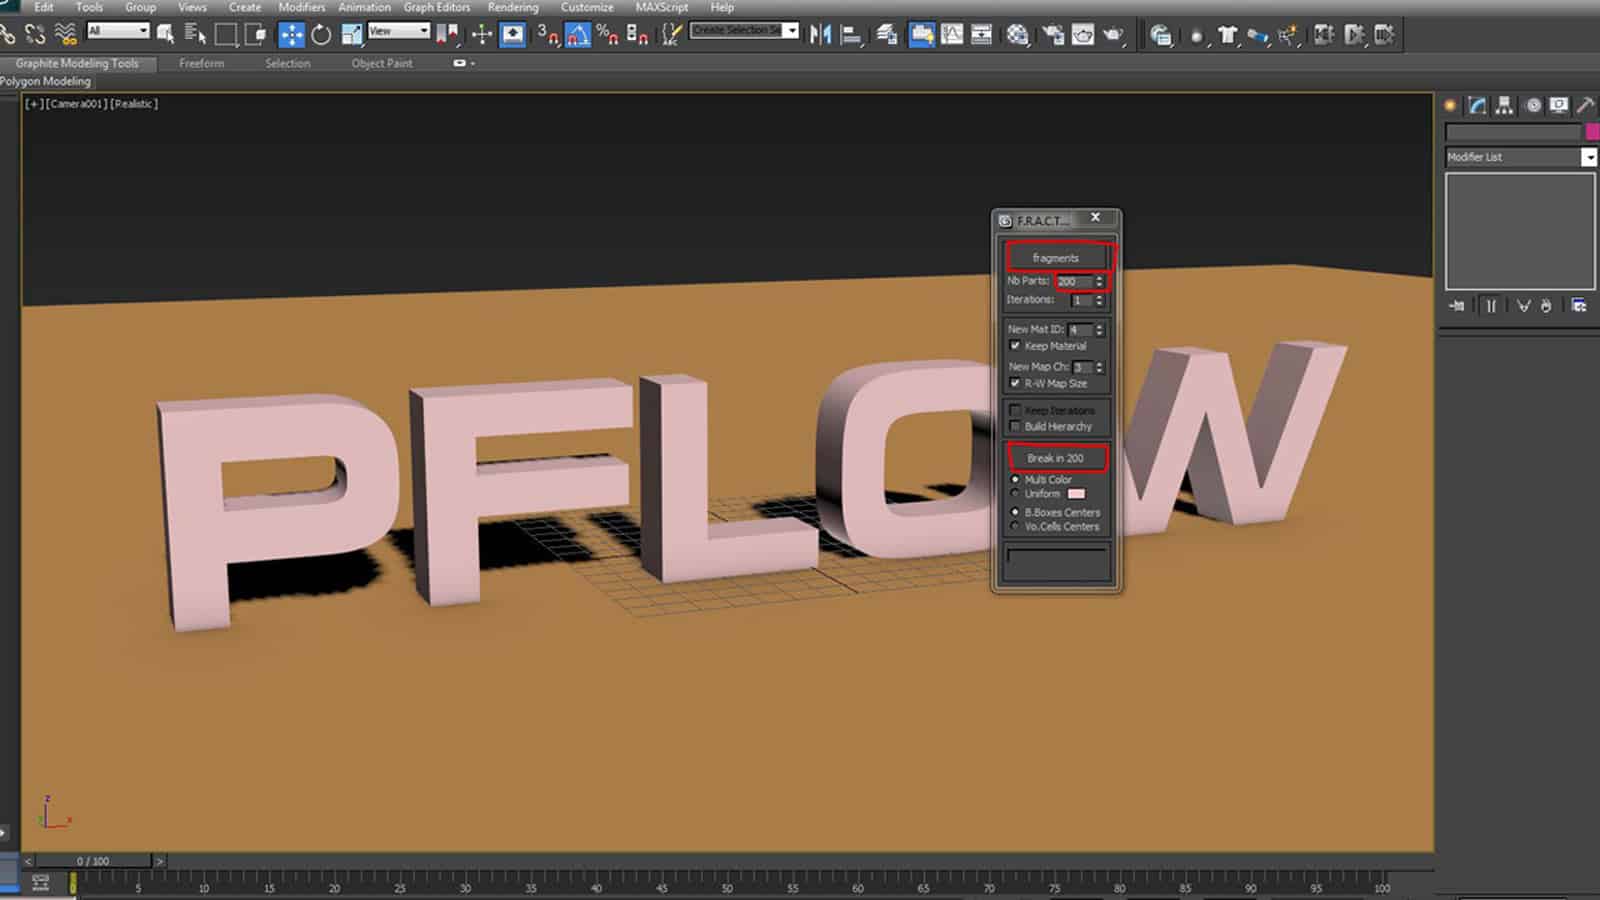
Task: Click the pink Uniform color swatch
Action: [x=1076, y=493]
